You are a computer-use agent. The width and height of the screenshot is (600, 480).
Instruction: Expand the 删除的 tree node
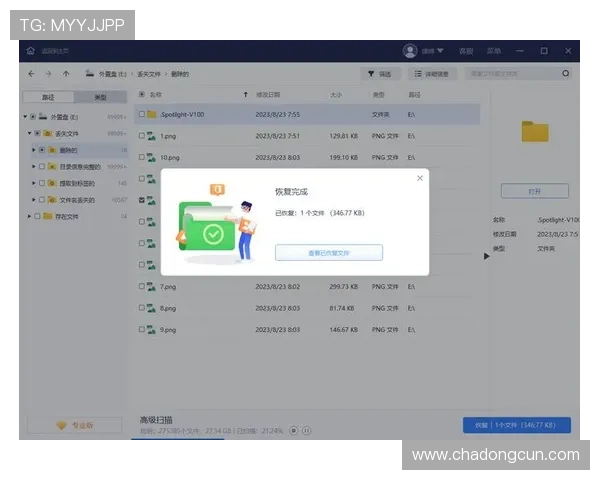(34, 150)
